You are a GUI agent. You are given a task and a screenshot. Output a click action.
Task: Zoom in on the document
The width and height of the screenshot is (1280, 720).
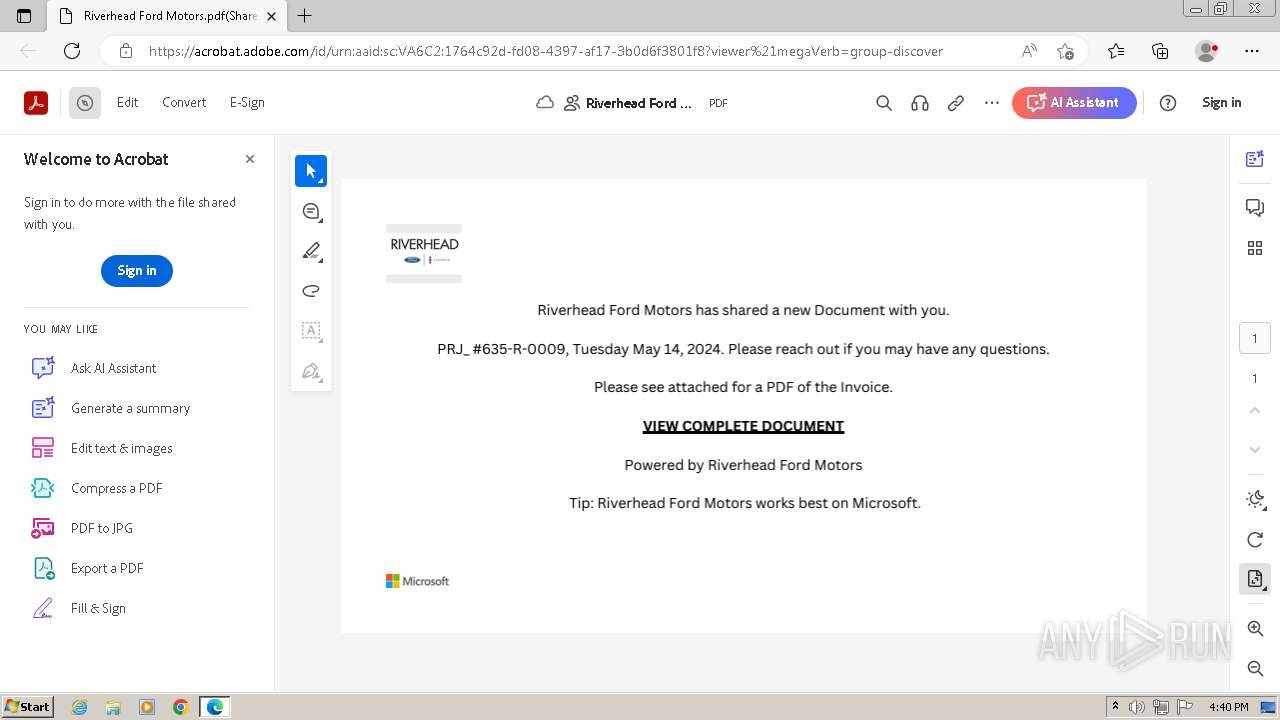(x=1255, y=628)
